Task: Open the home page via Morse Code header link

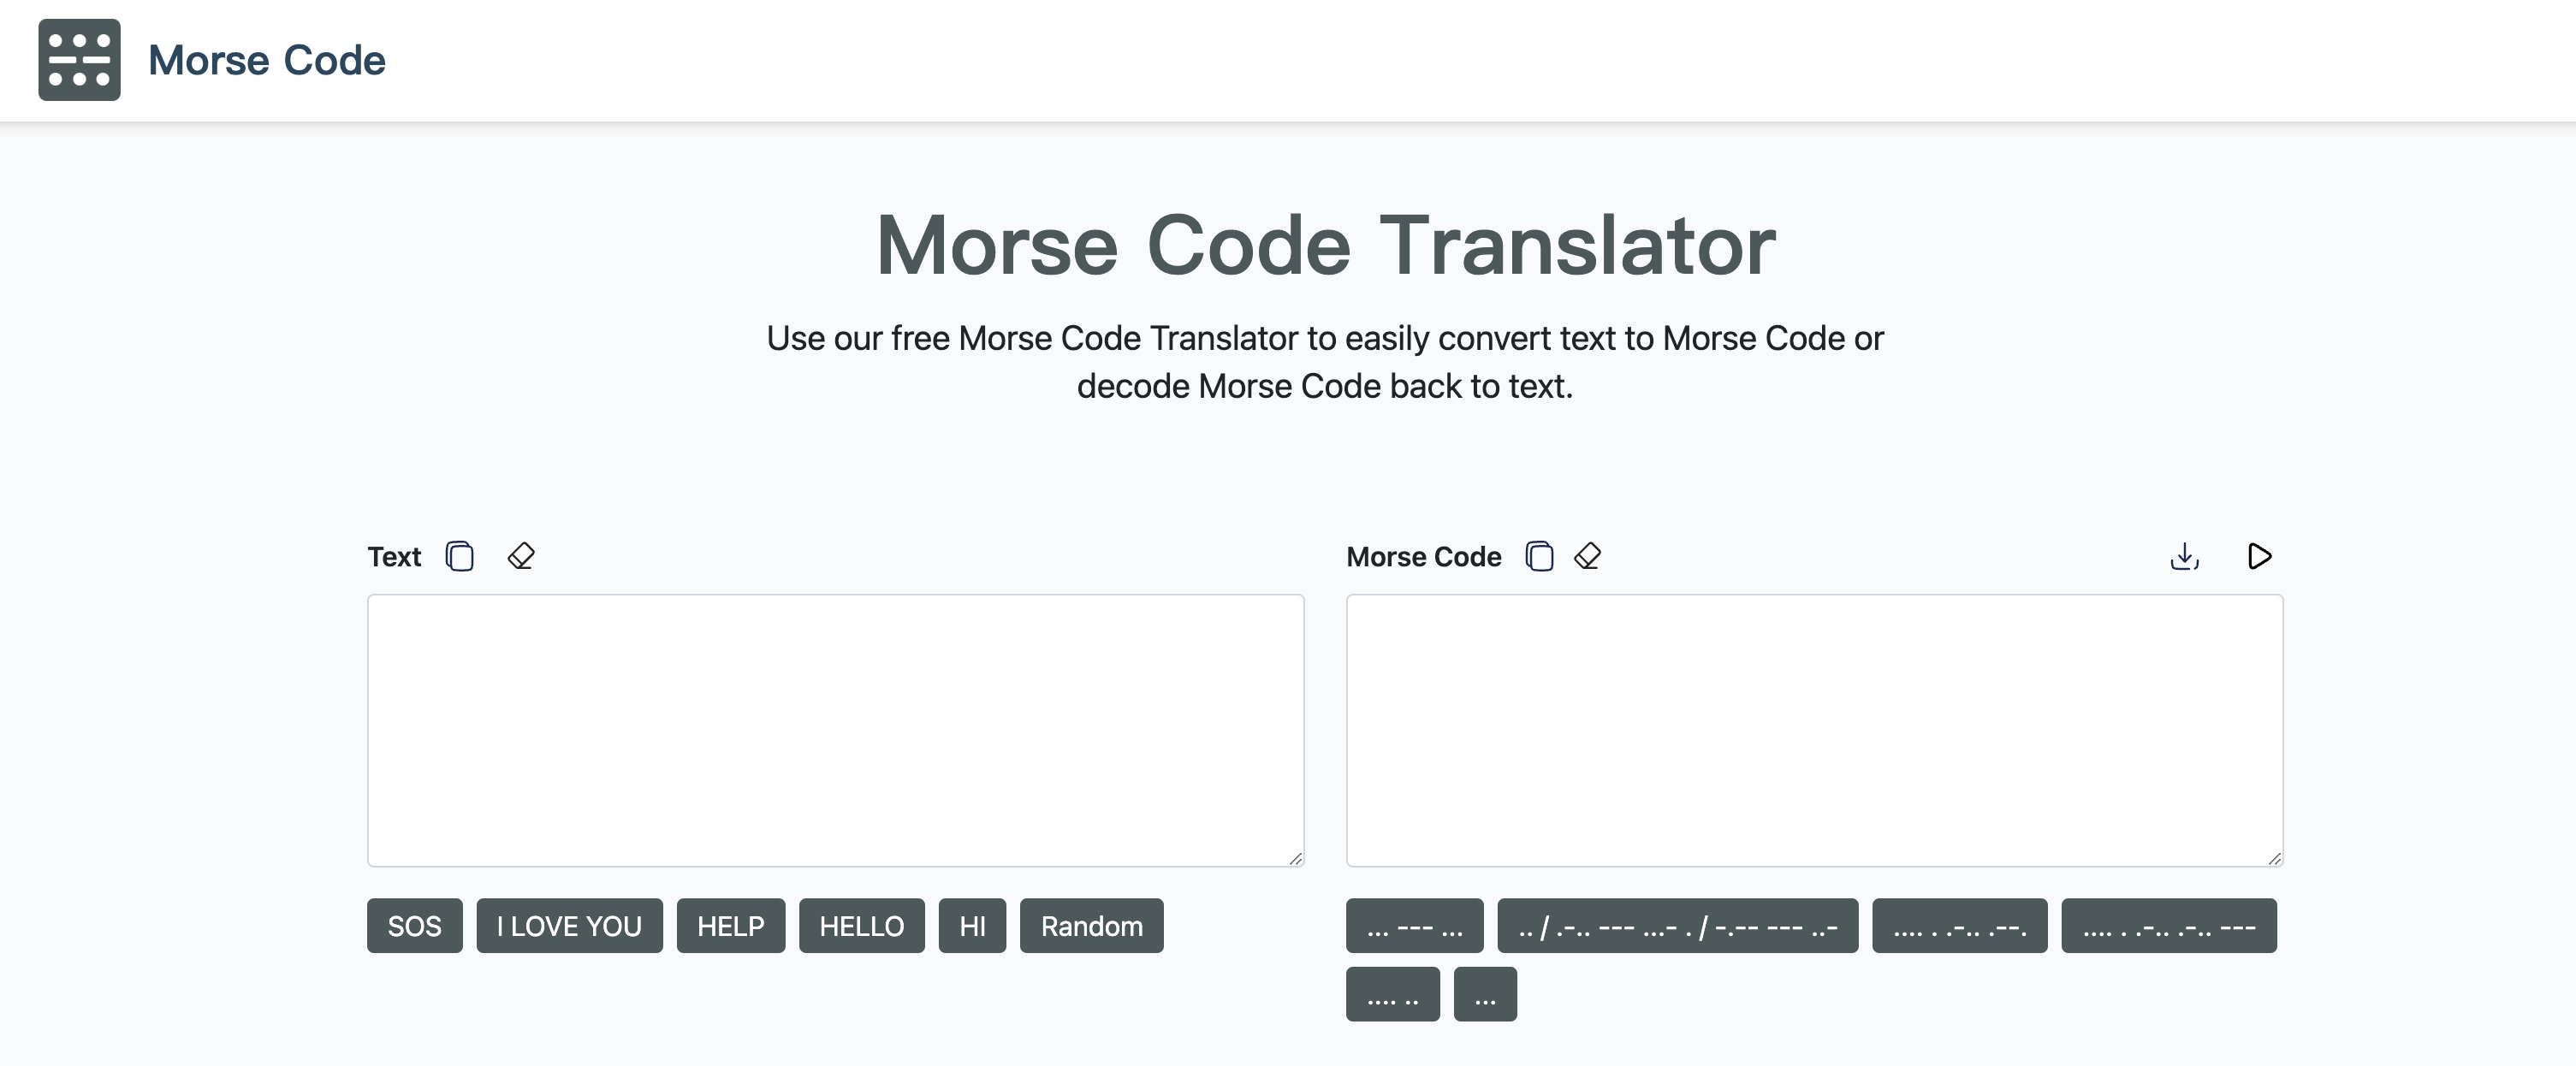Action: pyautogui.click(x=265, y=60)
